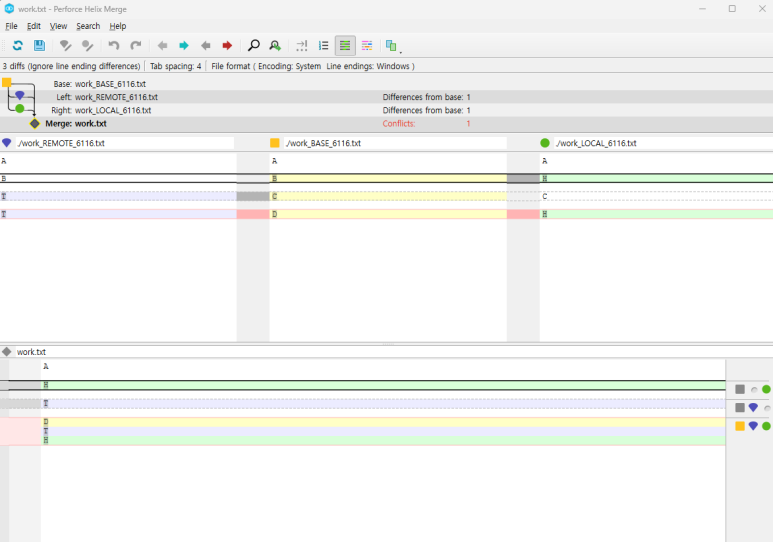This screenshot has width=773, height=542.
Task: Click 'Encoding: System' status text
Action: coord(289,66)
